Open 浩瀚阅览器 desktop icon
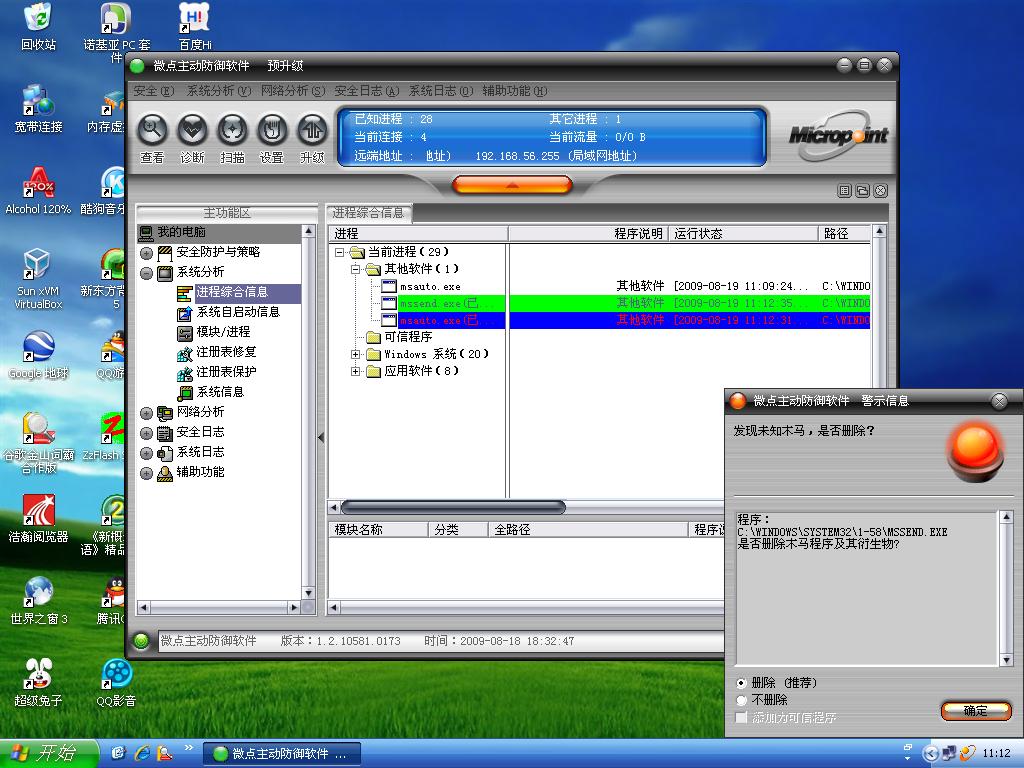1024x768 pixels. pyautogui.click(x=39, y=519)
